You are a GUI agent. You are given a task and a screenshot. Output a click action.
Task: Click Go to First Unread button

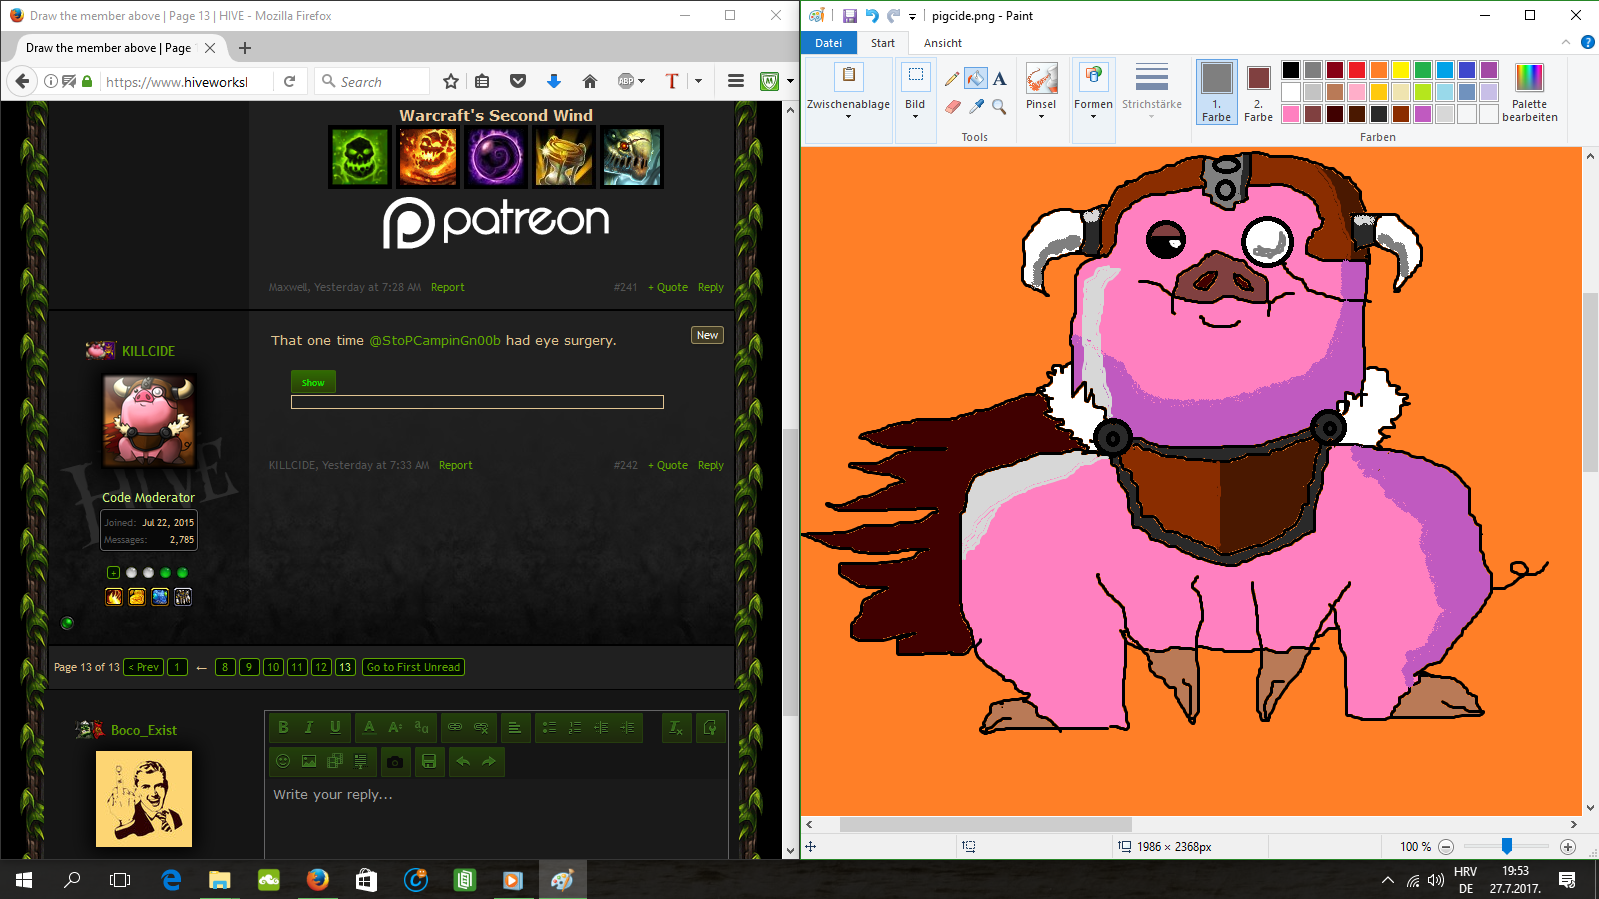pos(414,667)
